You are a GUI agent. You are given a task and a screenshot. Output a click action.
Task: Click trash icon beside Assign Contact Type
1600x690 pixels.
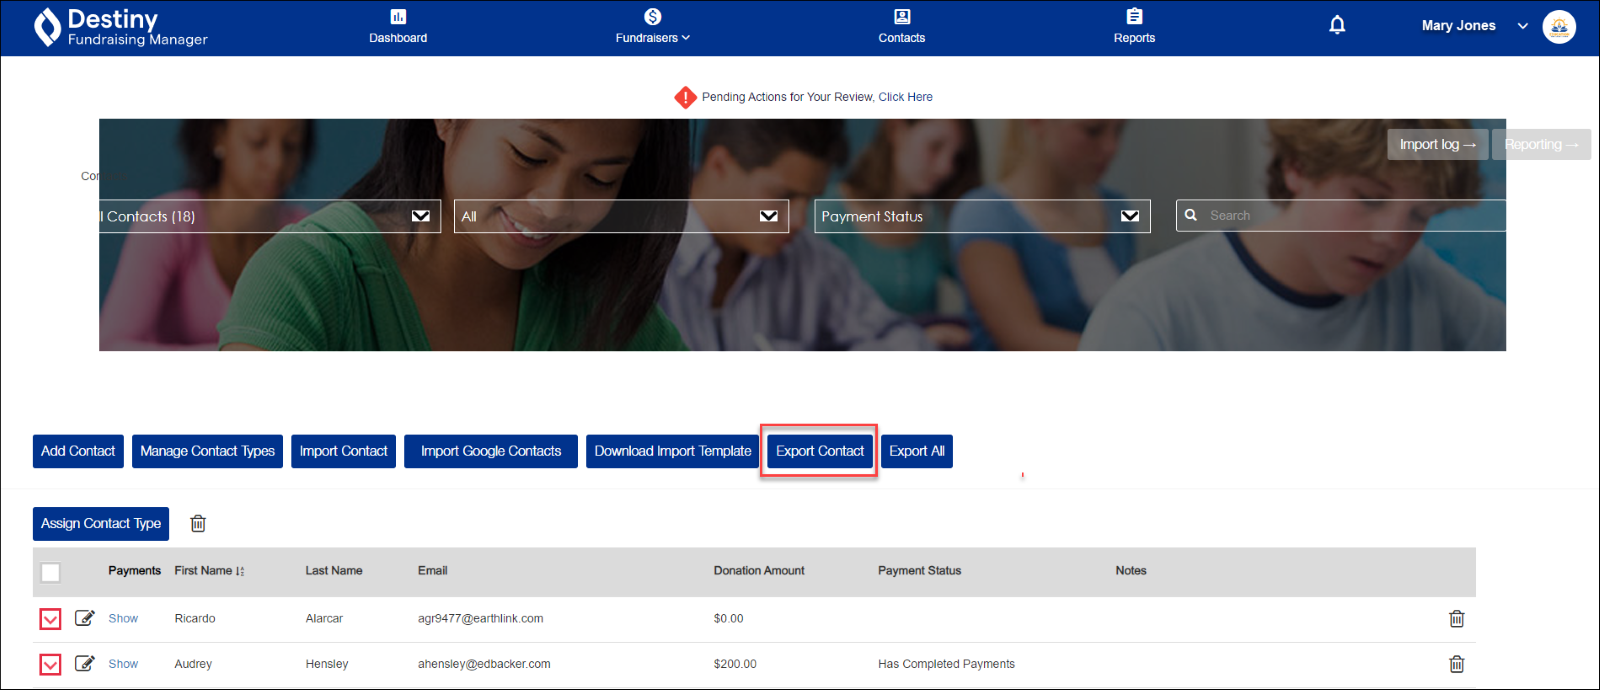198,524
